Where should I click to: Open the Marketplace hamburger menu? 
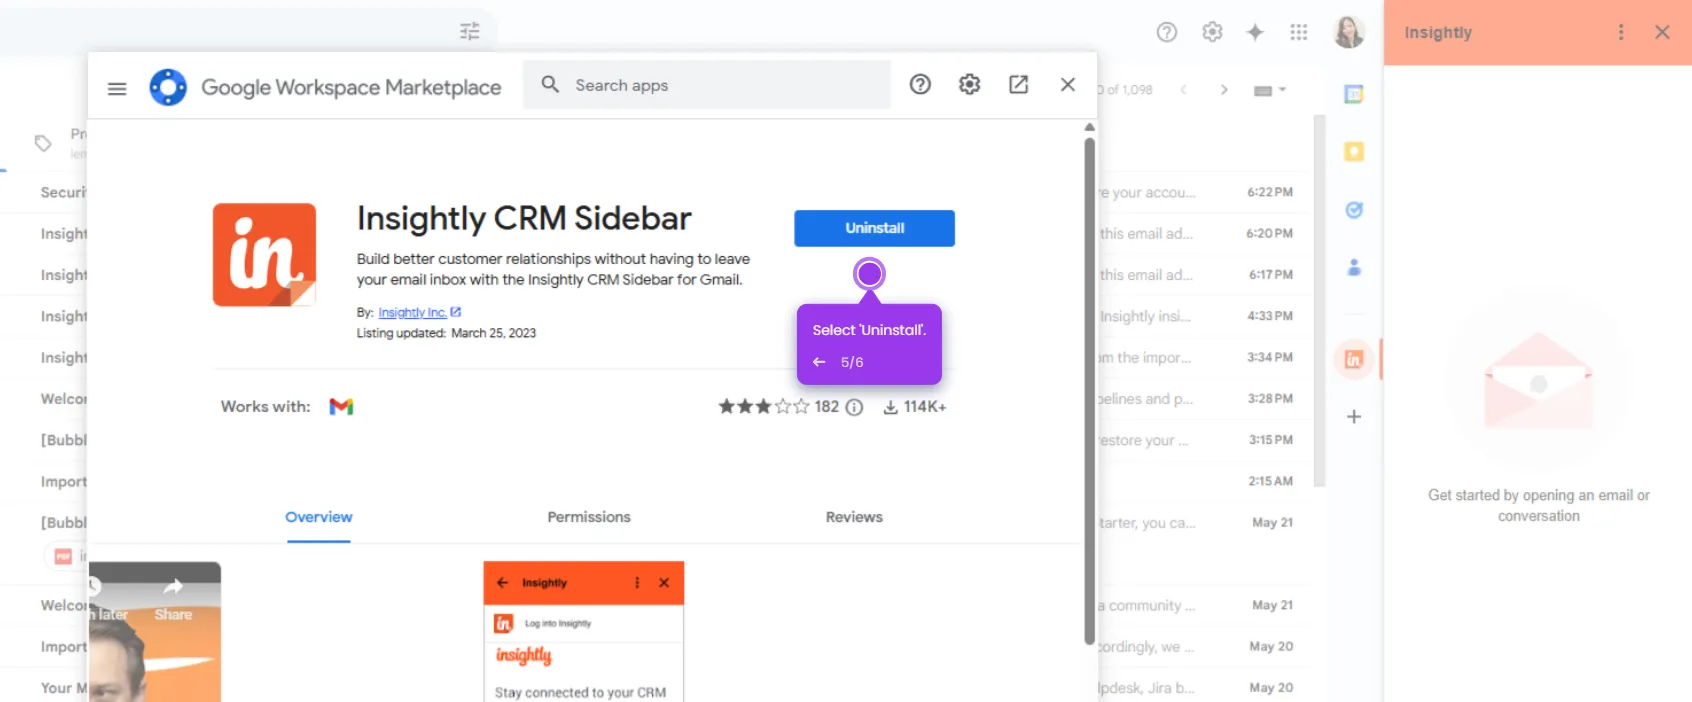(117, 88)
